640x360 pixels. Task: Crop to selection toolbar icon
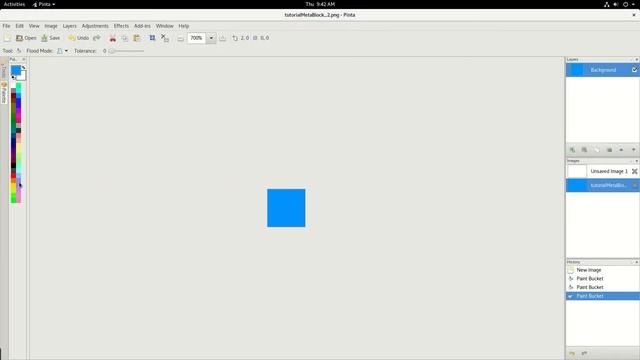(x=152, y=38)
